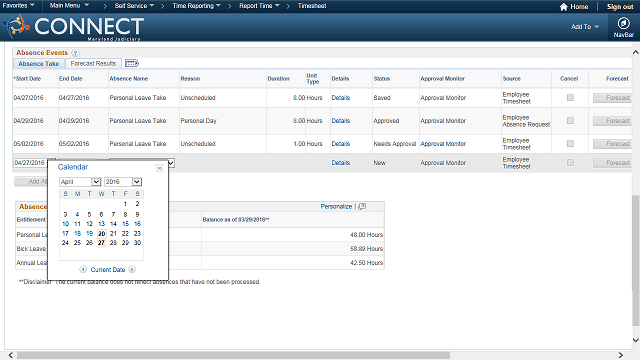Go to previous month in Calendar
This screenshot has width=640, height=360.
(83, 269)
